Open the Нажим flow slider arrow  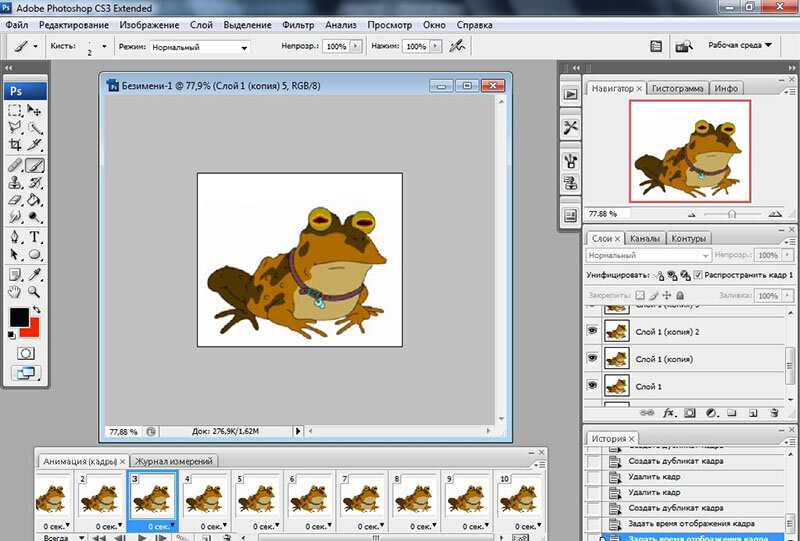click(x=435, y=46)
